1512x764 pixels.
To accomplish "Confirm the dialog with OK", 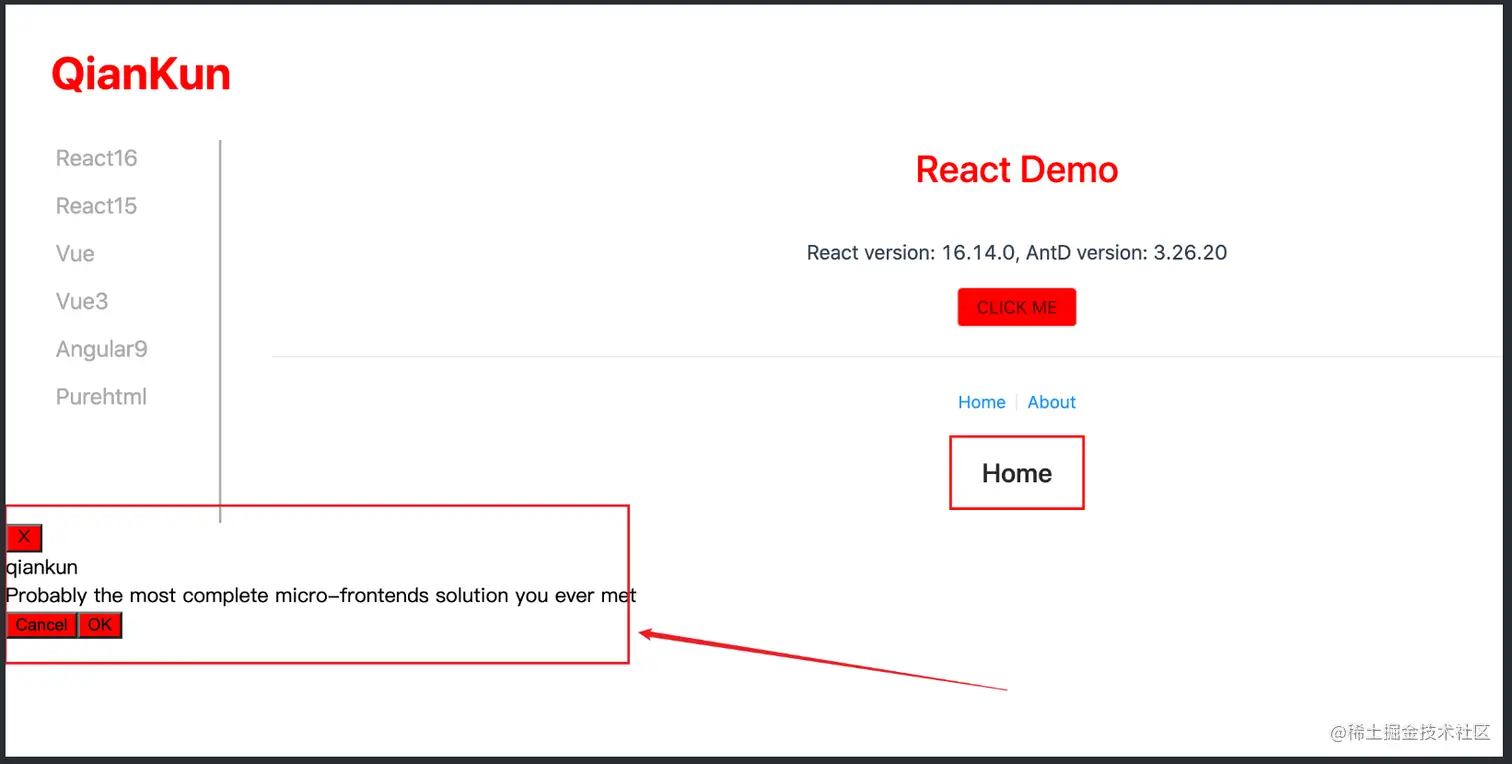I will click(100, 625).
